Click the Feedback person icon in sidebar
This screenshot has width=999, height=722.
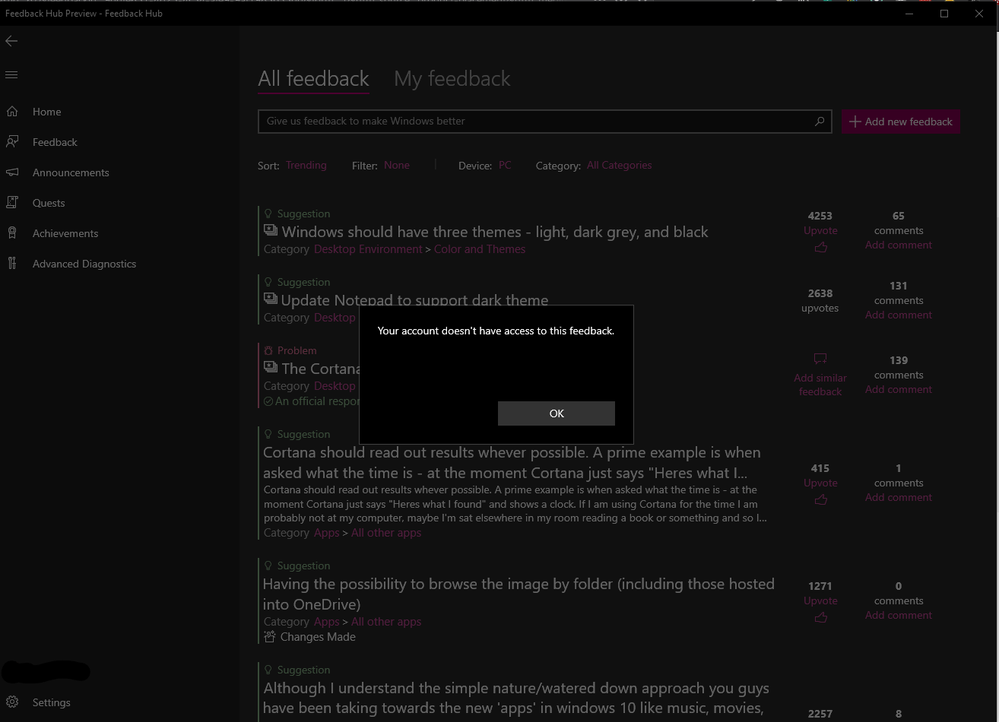[x=12, y=141]
